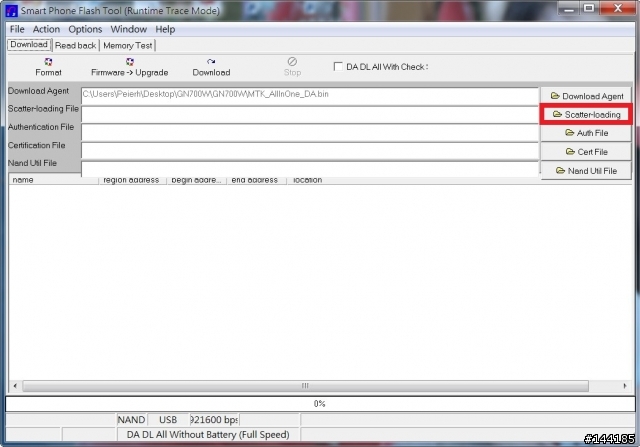Click the Format toolbar icon
Viewport: 640px width, 447px height.
click(x=48, y=62)
